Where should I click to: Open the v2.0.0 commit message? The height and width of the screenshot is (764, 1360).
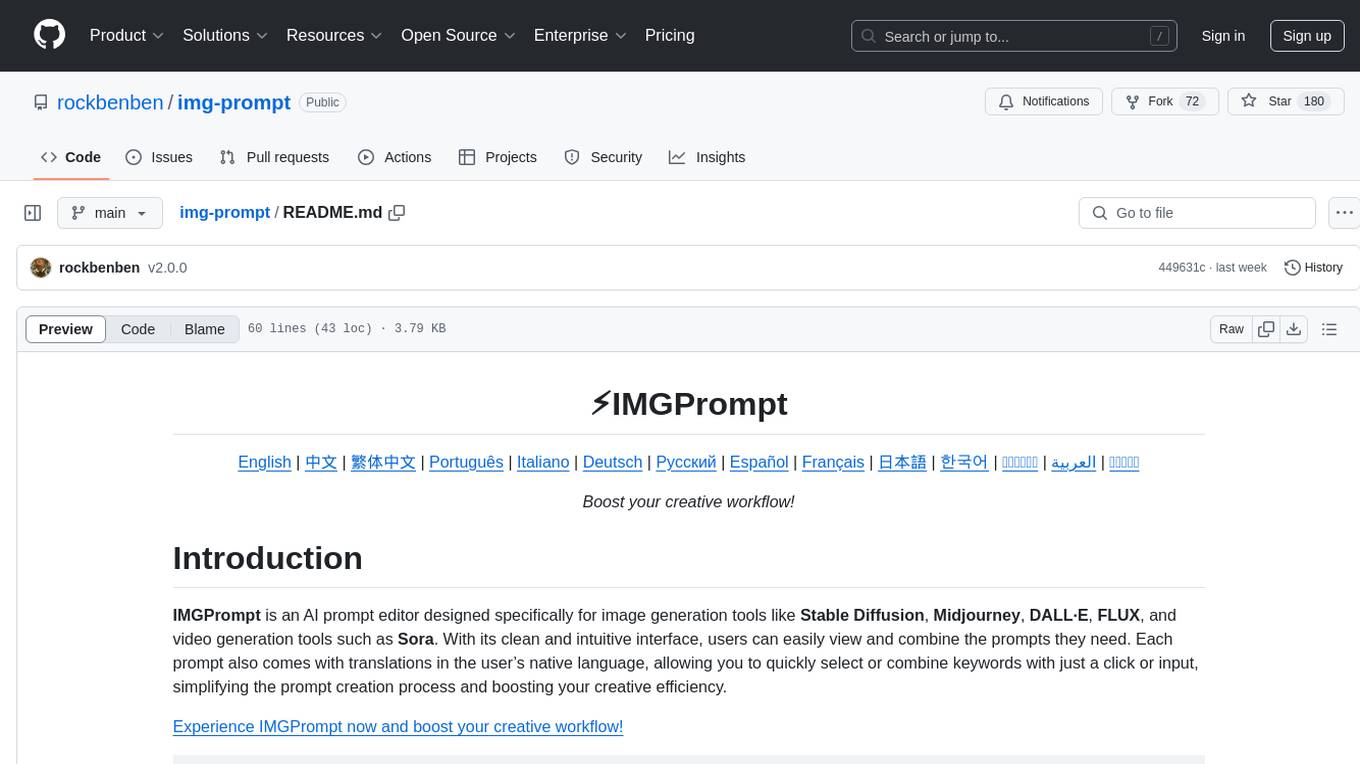coord(167,268)
